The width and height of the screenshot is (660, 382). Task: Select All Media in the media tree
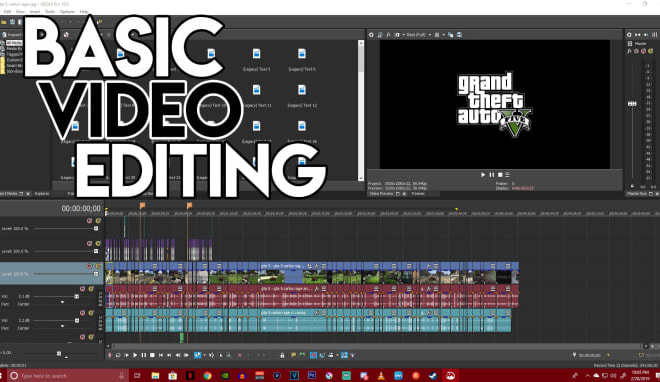click(x=14, y=43)
